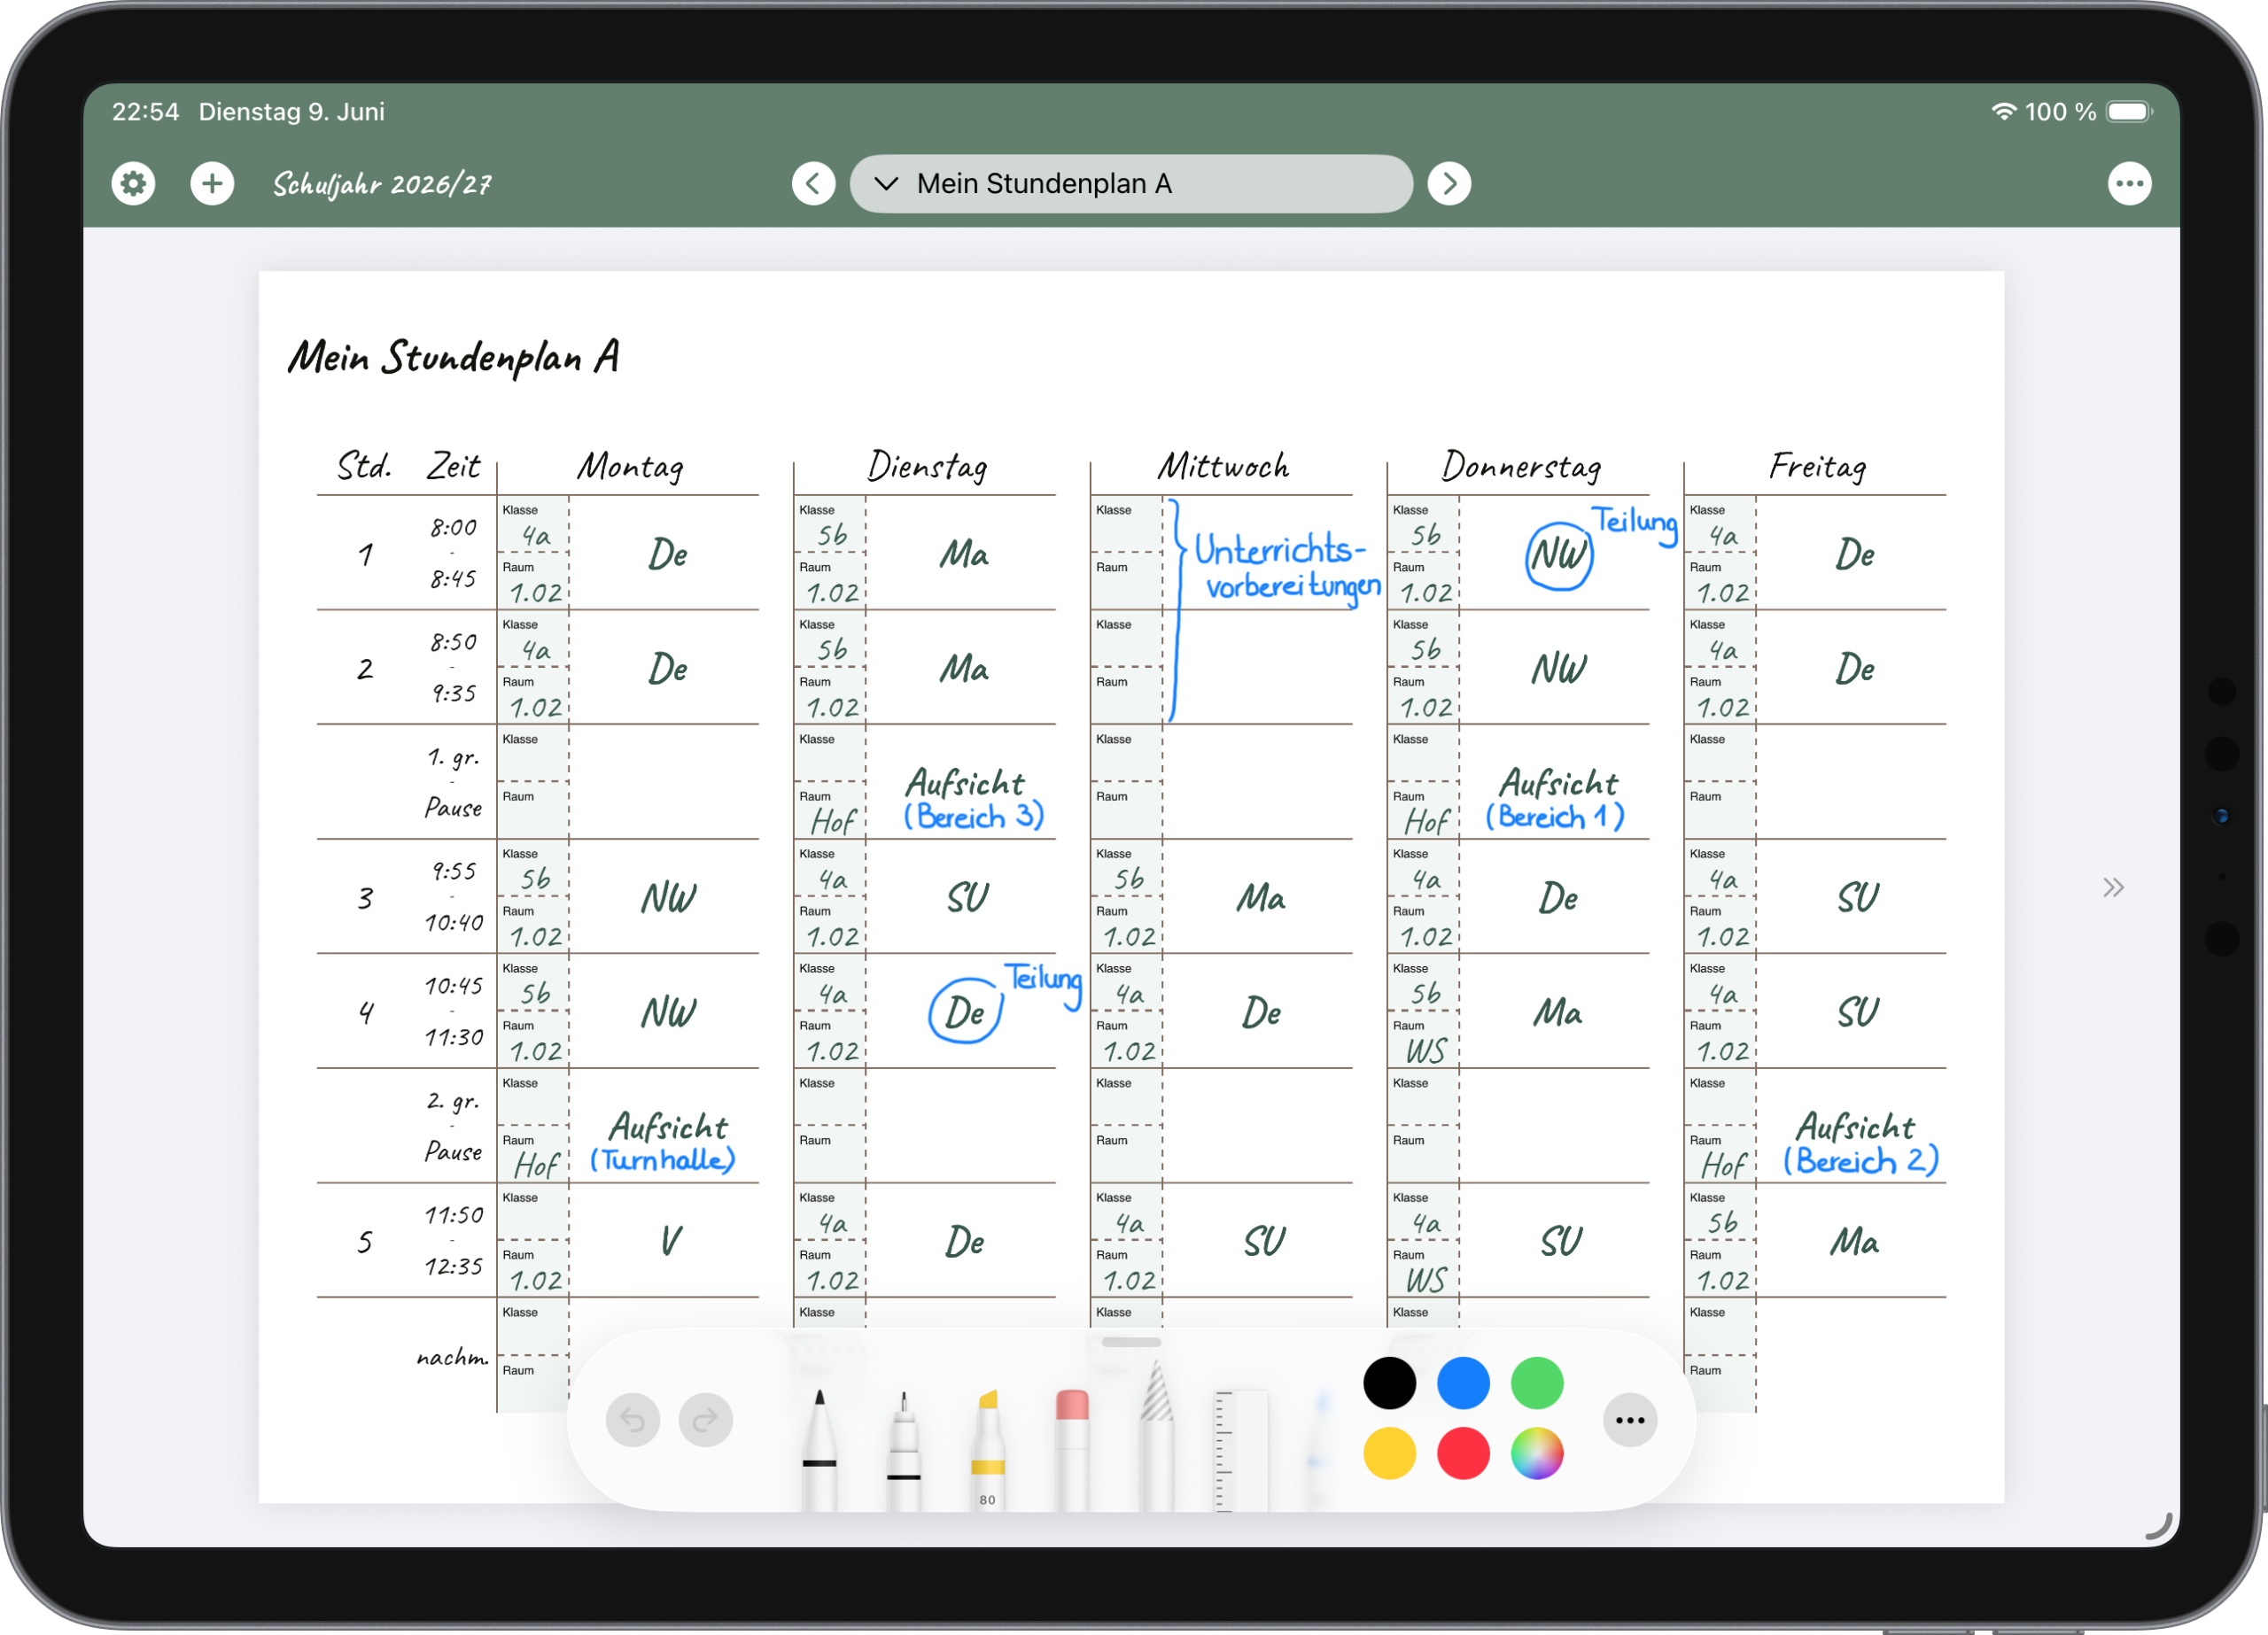Open the rainbow color picker
The height and width of the screenshot is (1635, 2268).
point(1537,1454)
